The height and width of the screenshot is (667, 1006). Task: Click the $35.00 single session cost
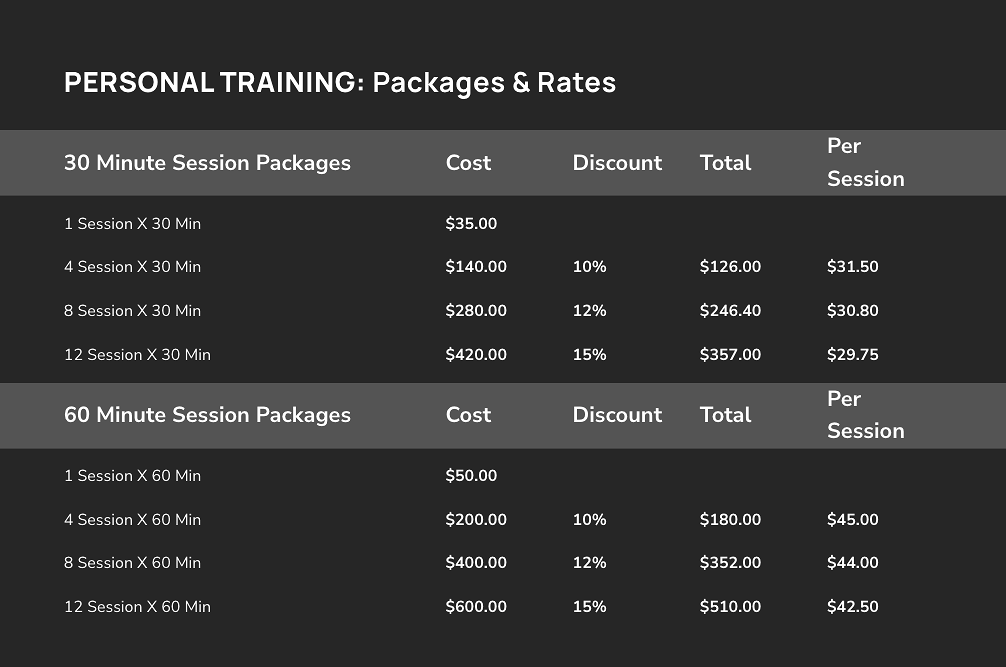coord(472,224)
